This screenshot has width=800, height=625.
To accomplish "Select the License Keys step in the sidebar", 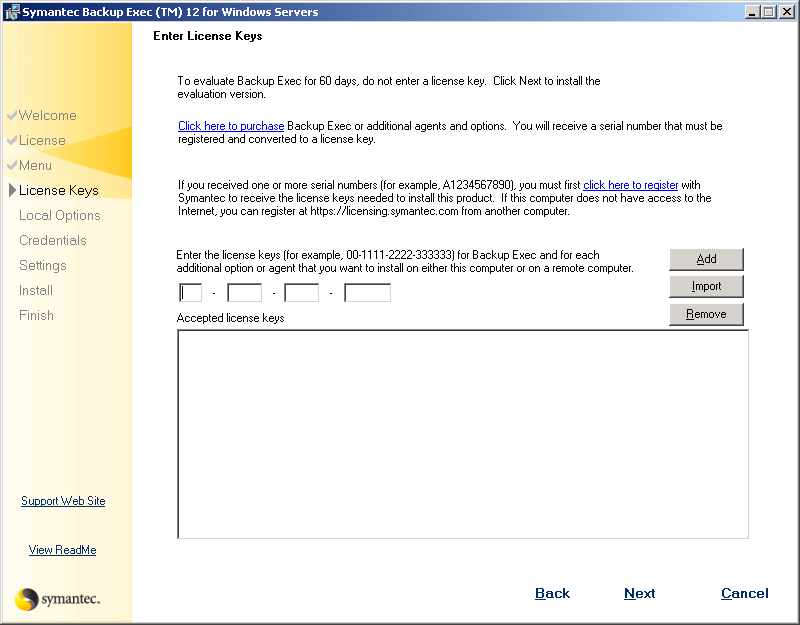I will [59, 190].
